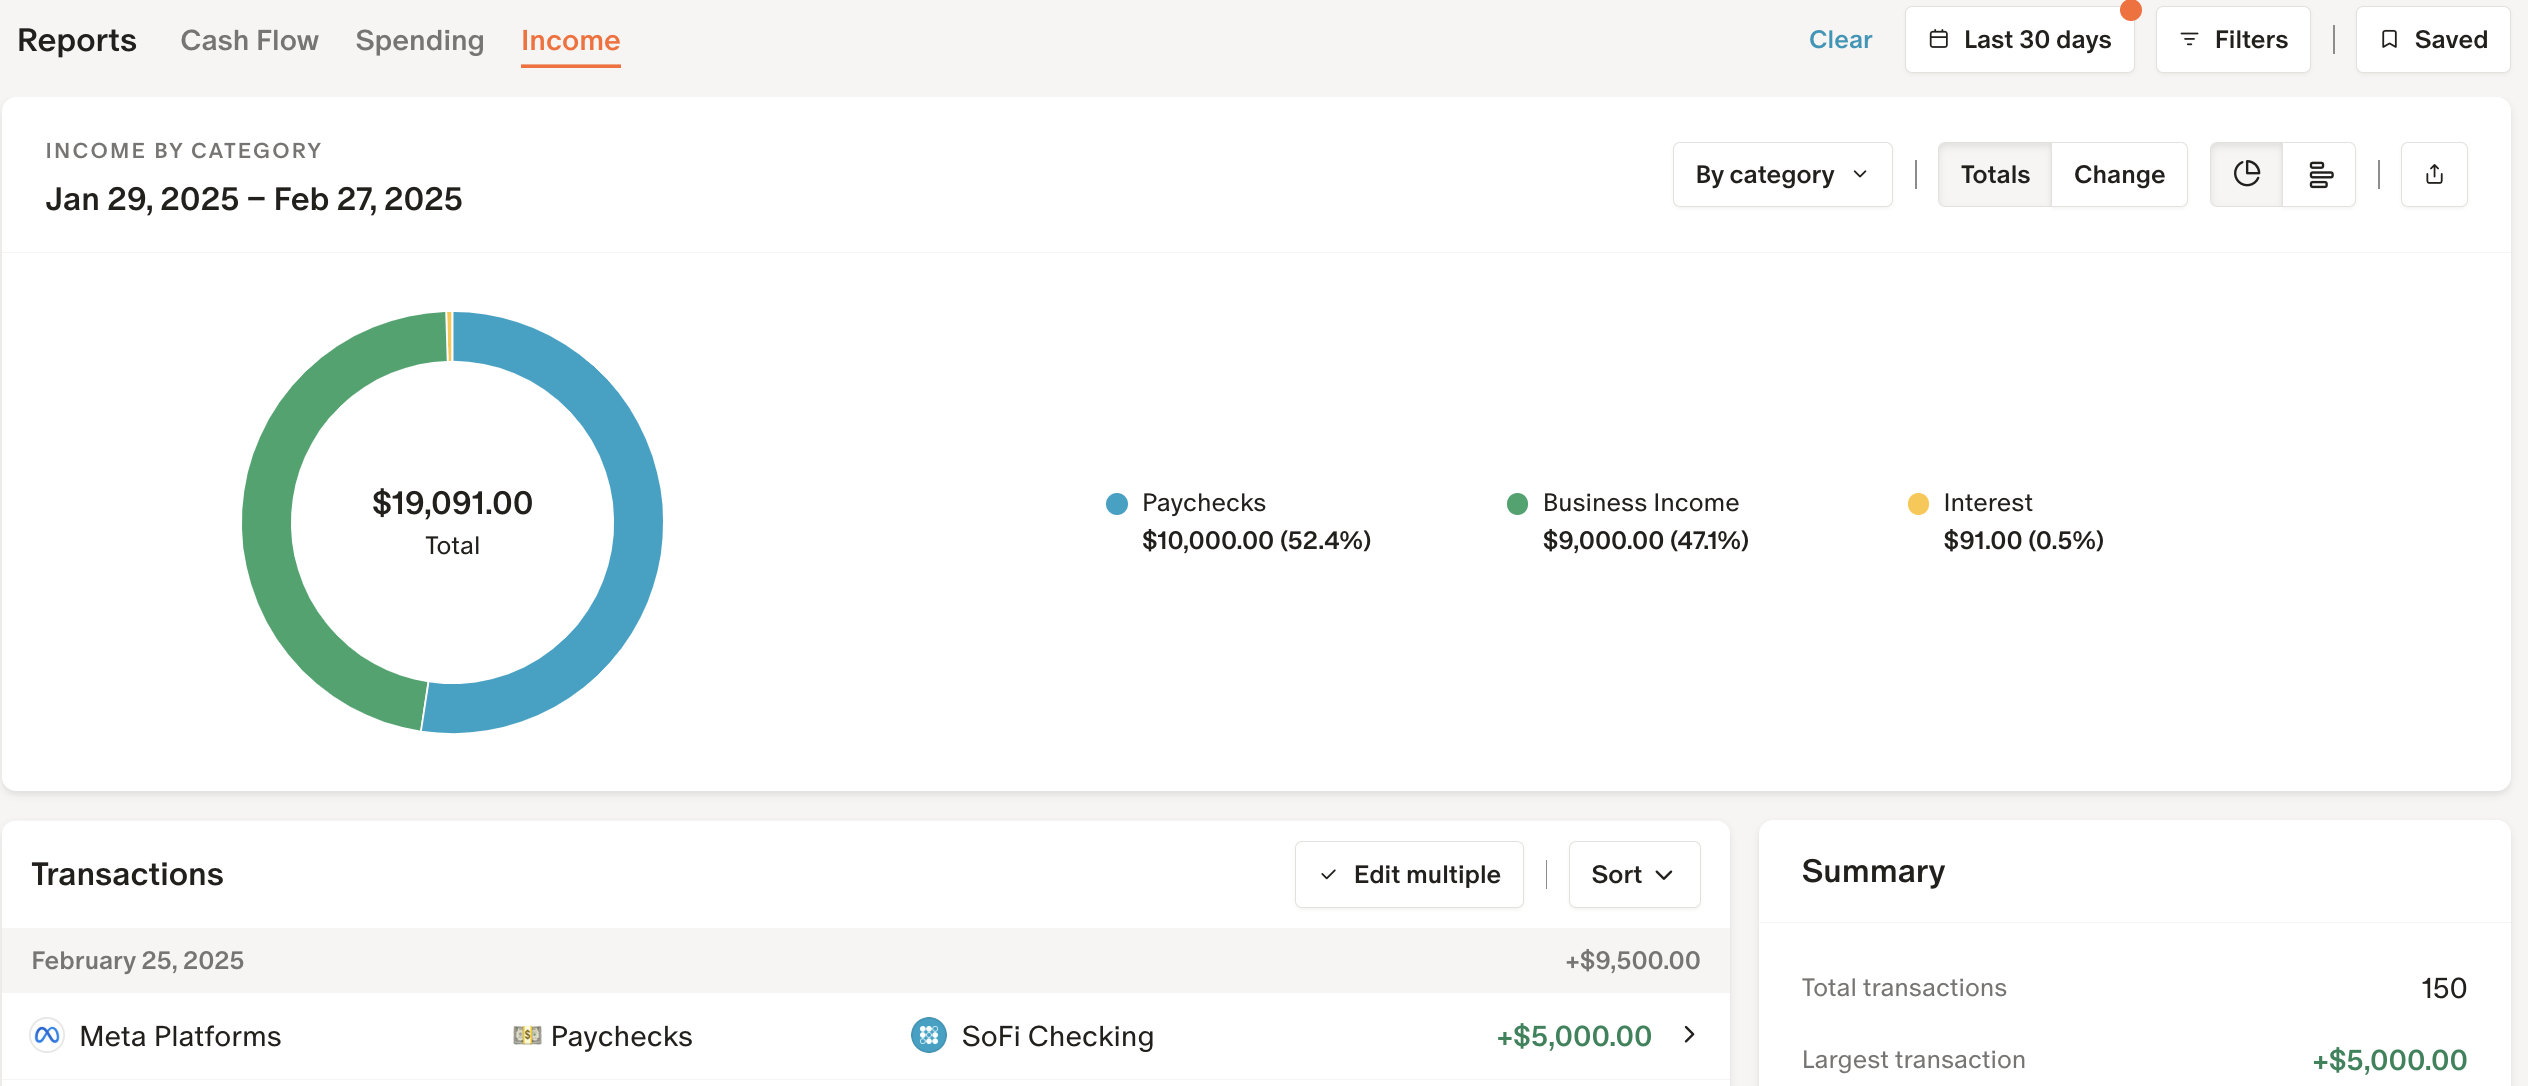Switch to the Cash Flow tab
The height and width of the screenshot is (1086, 2528).
click(x=249, y=40)
